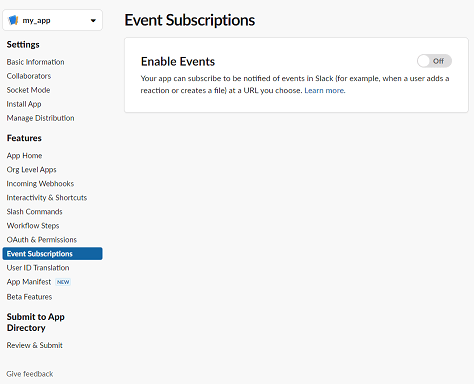The height and width of the screenshot is (384, 474).
Task: Toggle the Enable Events switch on
Action: tap(434, 61)
